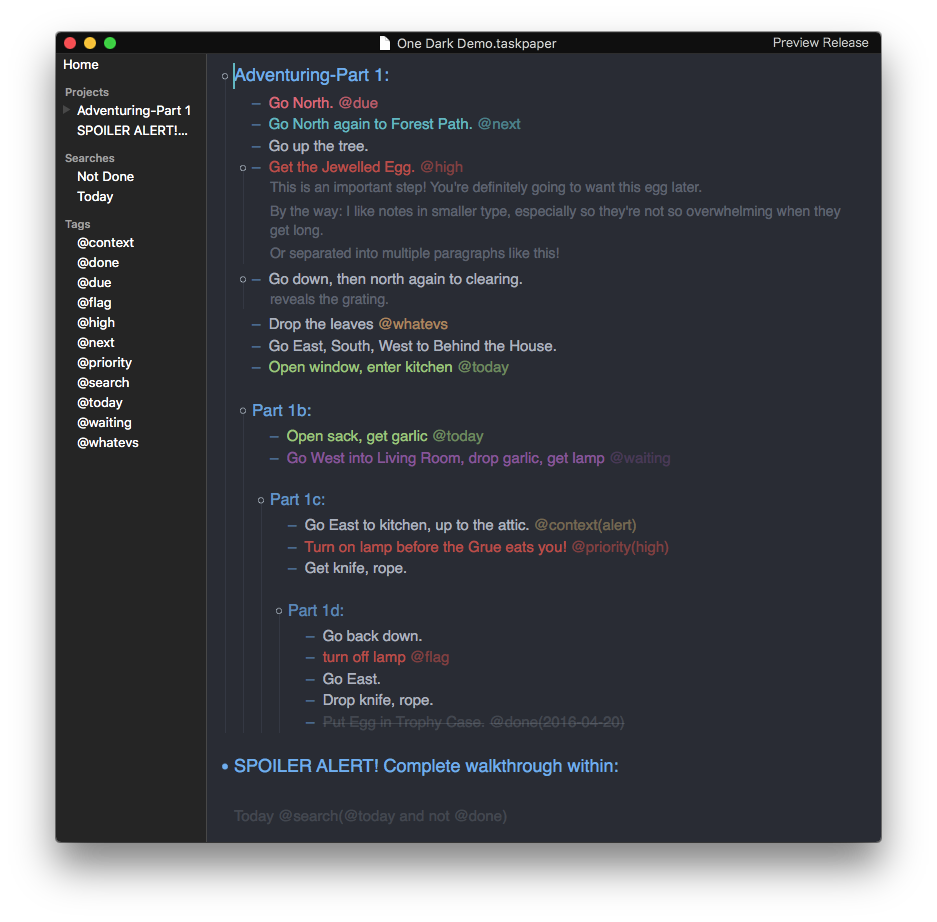This screenshot has width=937, height=922.
Task: Click the dash before Get knife, rope.
Action: point(292,569)
